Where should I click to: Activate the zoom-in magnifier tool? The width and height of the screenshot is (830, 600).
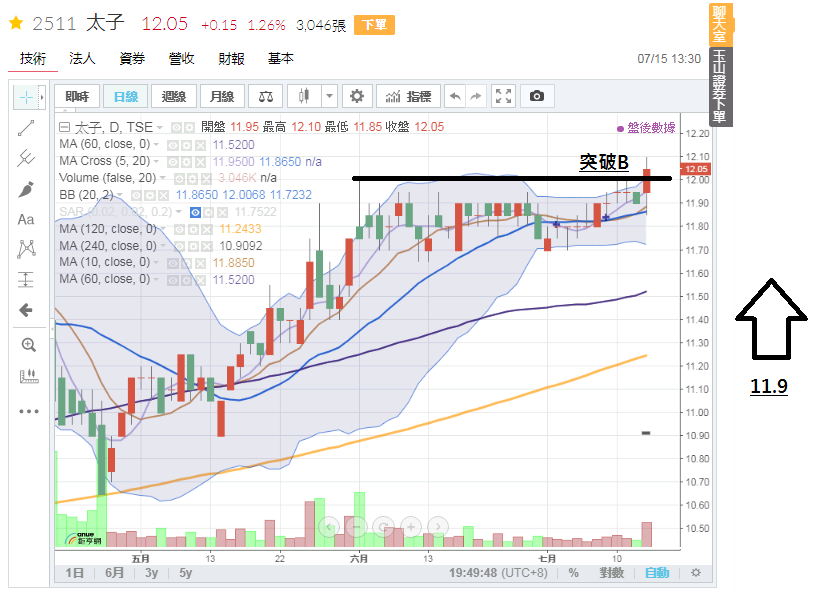[28, 345]
